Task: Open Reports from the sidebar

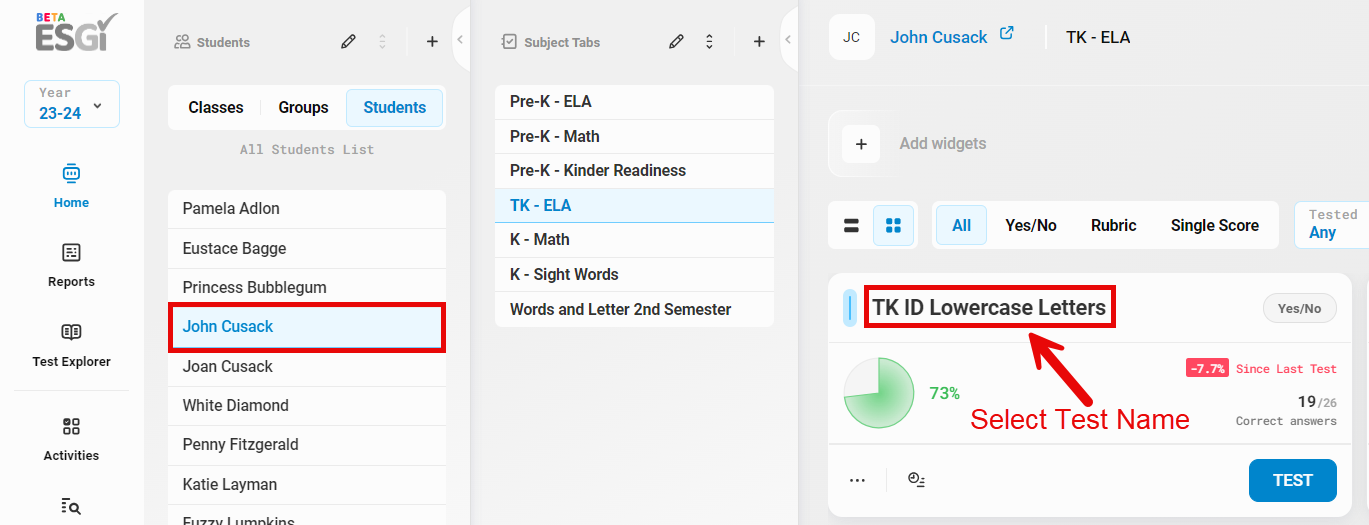Action: (71, 265)
